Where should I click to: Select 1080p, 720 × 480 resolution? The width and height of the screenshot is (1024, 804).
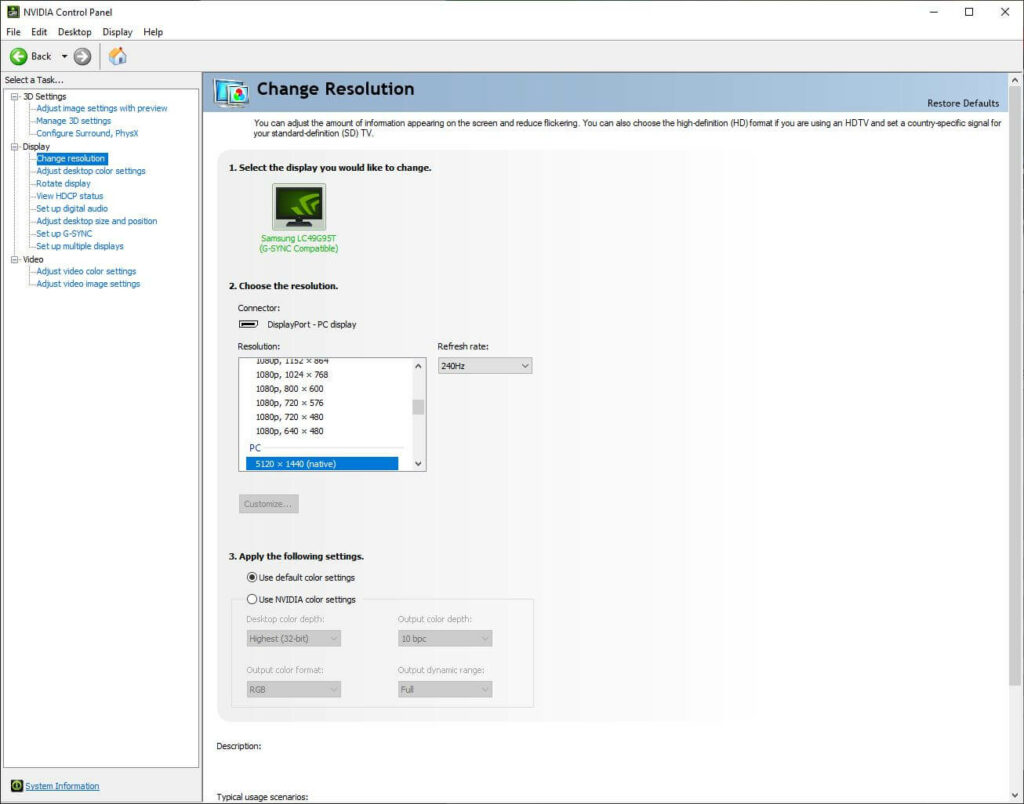(289, 417)
